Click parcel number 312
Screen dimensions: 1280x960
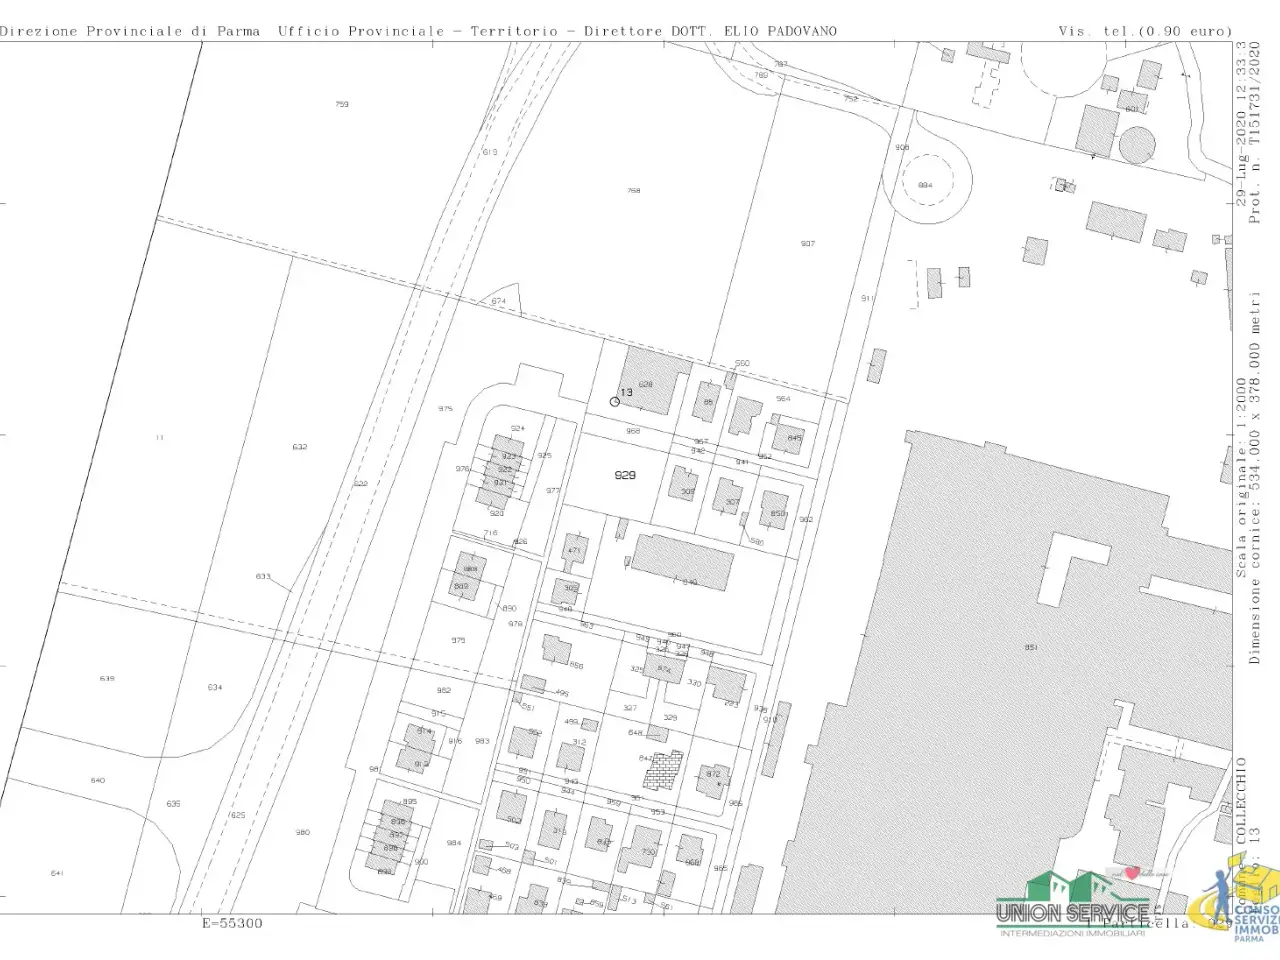click(x=579, y=741)
